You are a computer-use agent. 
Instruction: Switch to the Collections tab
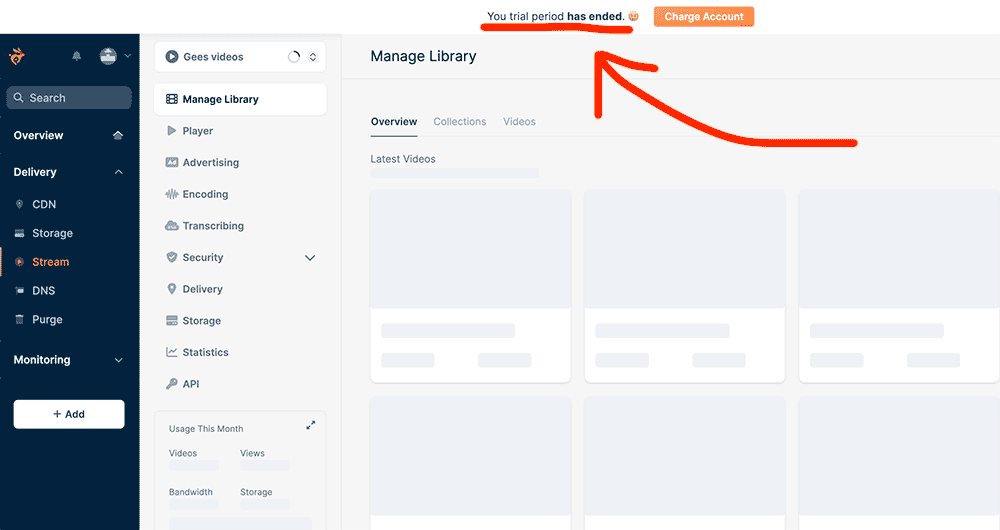click(x=460, y=122)
